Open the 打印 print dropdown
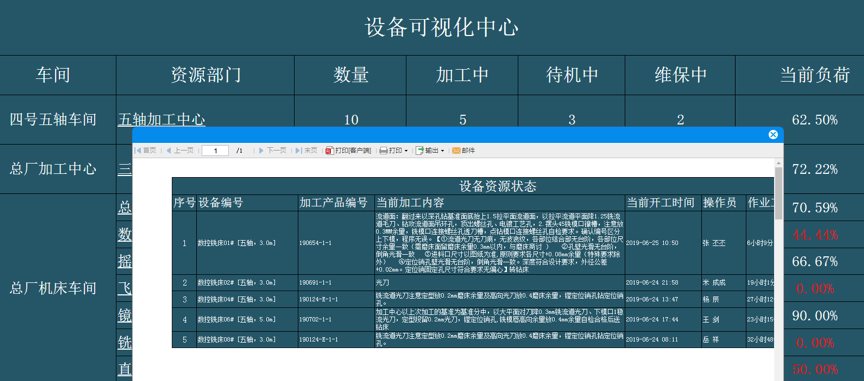Image resolution: width=864 pixels, height=381 pixels. (x=393, y=150)
